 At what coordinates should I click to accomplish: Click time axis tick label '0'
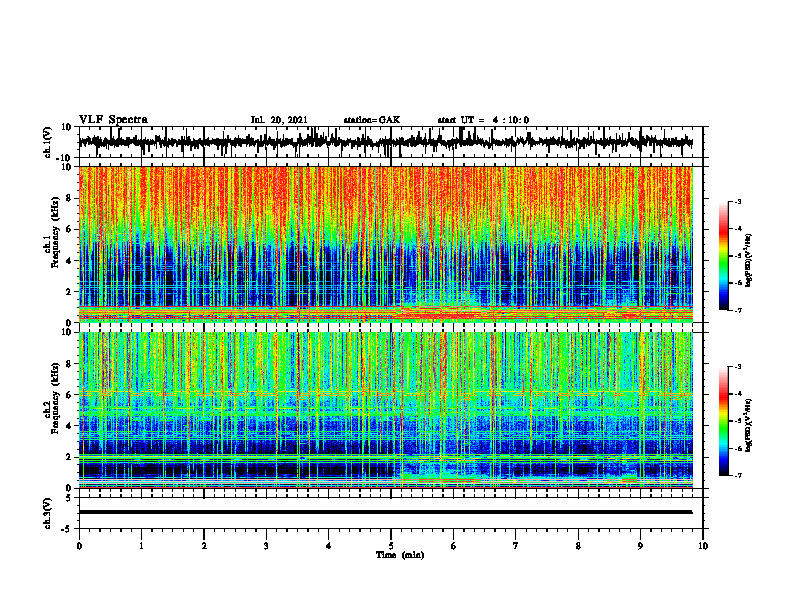click(79, 546)
